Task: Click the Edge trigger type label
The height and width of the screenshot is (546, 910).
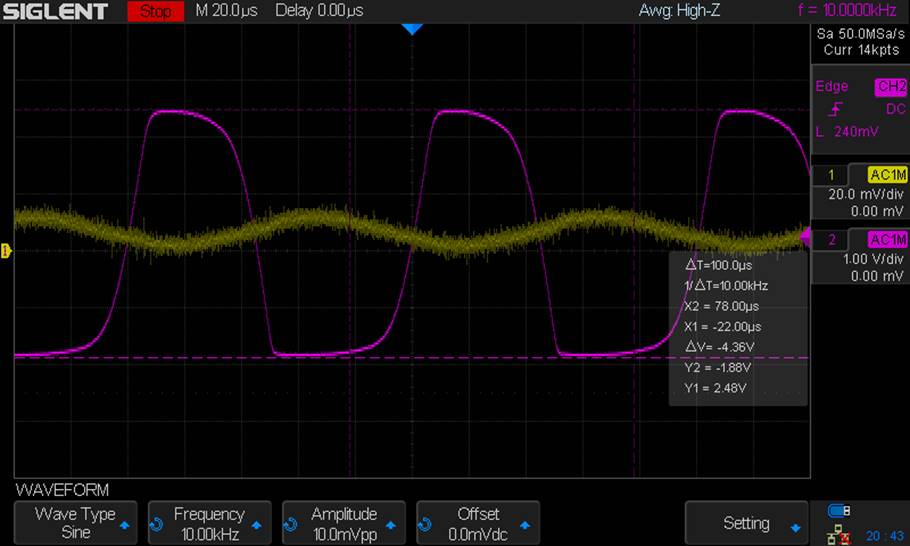Action: [x=832, y=86]
